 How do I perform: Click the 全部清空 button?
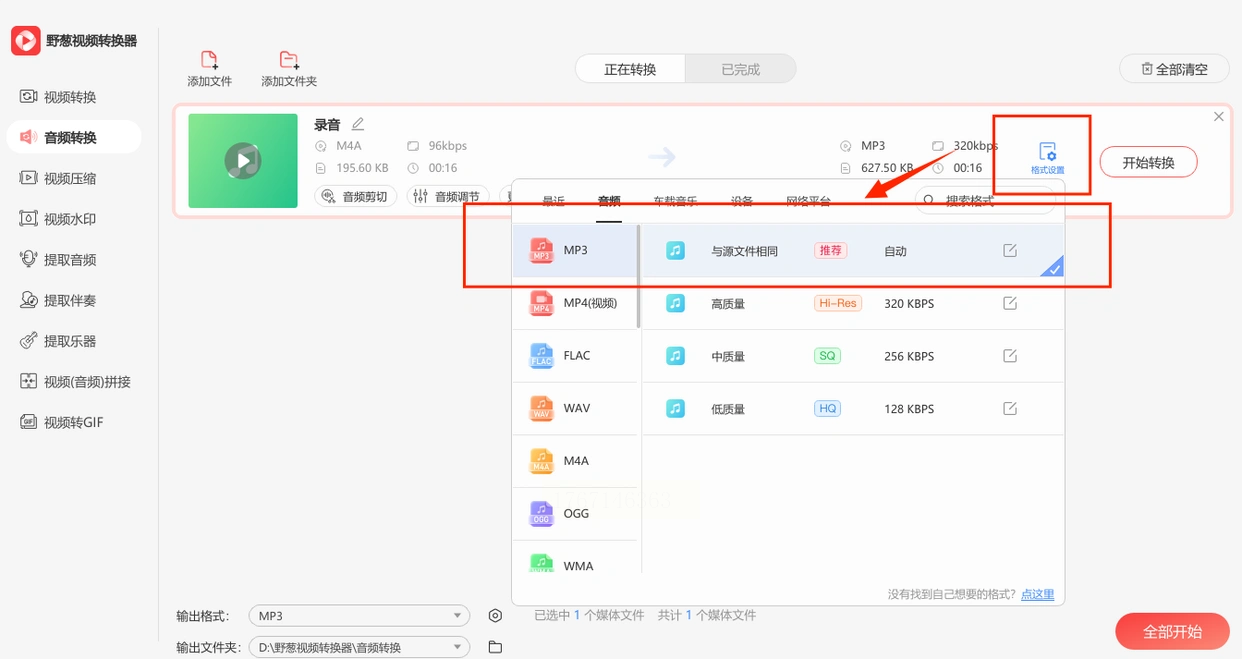point(1174,69)
